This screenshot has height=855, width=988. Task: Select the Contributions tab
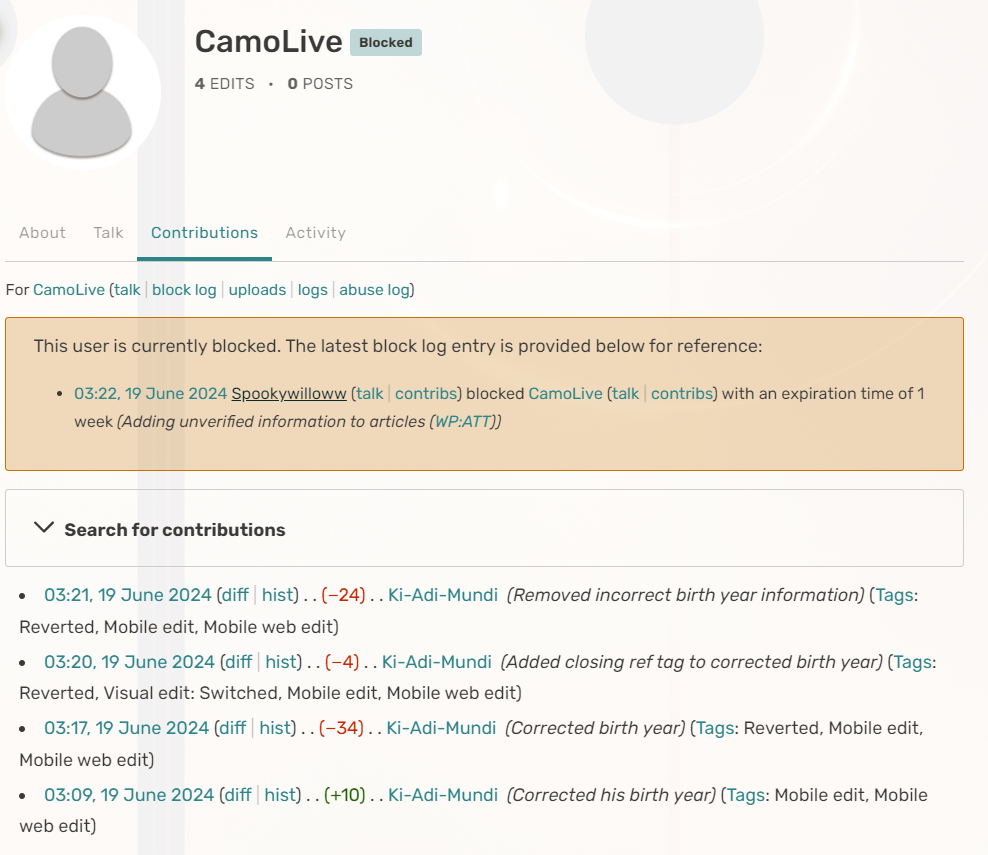(x=204, y=233)
